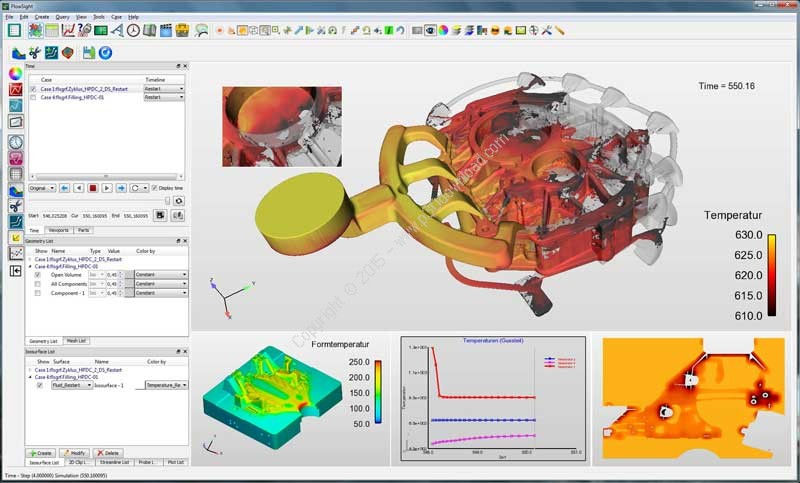Toggle Open Volume show checkbox
Image resolution: width=800 pixels, height=483 pixels.
pos(38,275)
